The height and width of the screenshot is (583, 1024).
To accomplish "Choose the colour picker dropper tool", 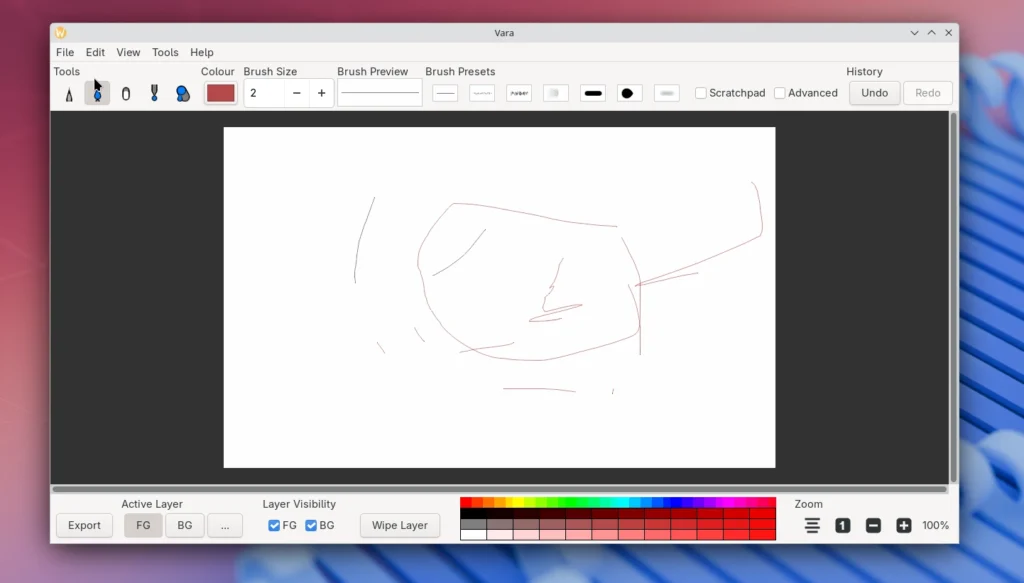I will [154, 93].
